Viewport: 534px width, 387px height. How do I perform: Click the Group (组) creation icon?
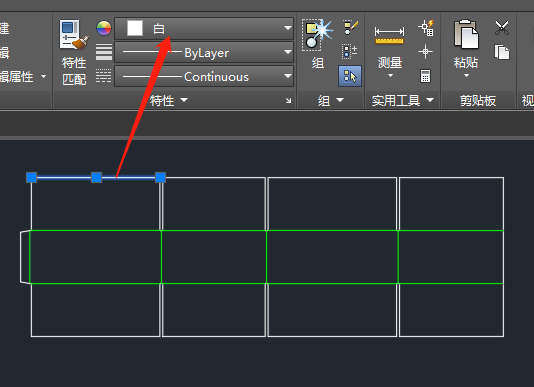(317, 34)
